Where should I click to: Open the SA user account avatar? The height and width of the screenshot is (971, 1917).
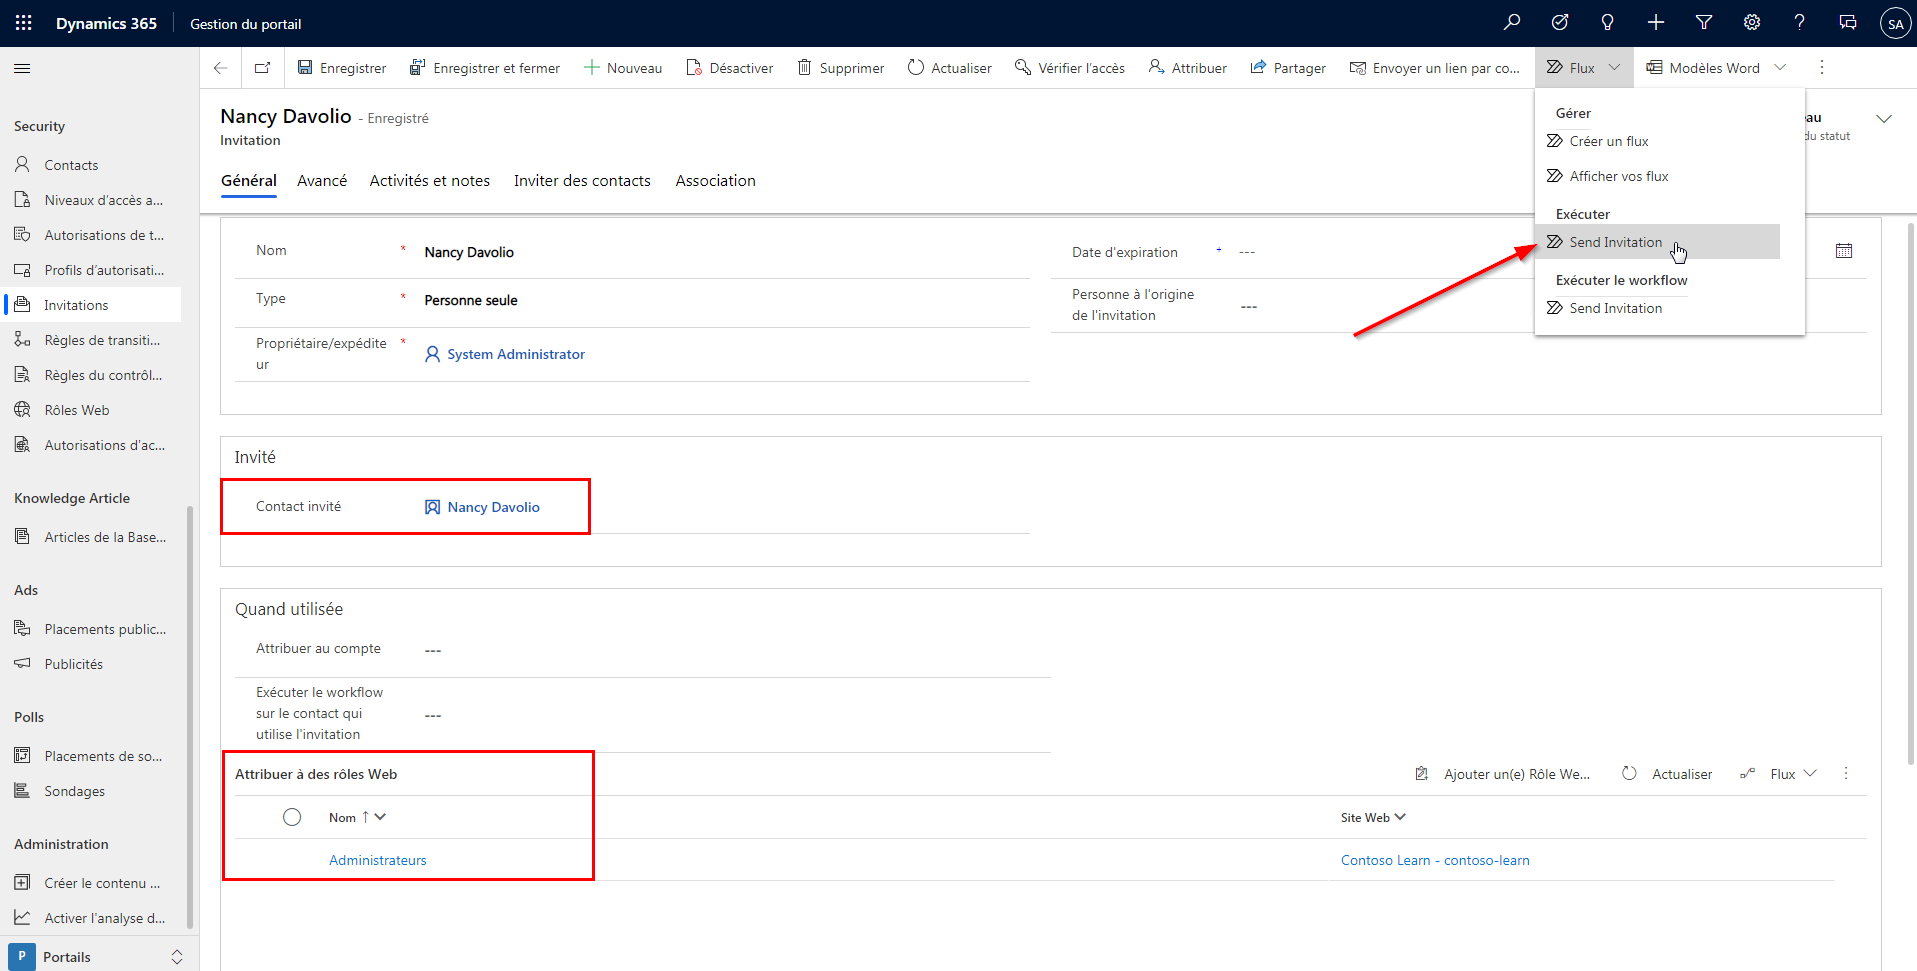point(1895,23)
